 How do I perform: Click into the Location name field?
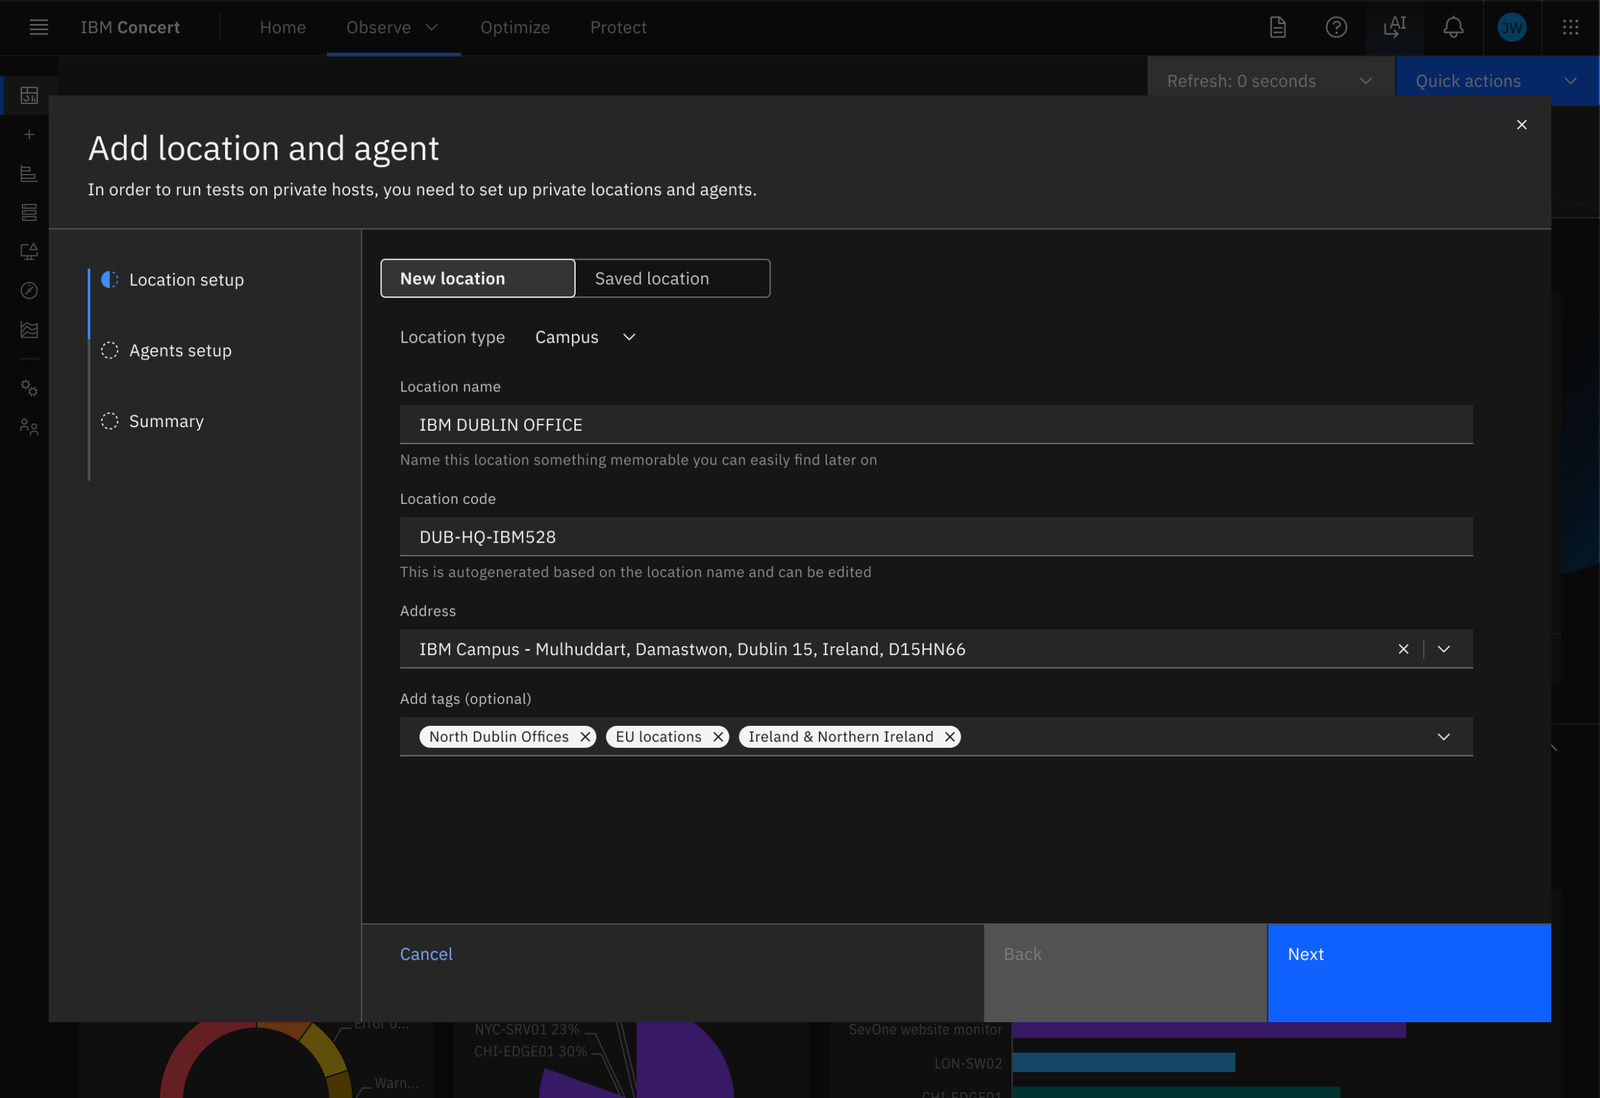coord(936,425)
